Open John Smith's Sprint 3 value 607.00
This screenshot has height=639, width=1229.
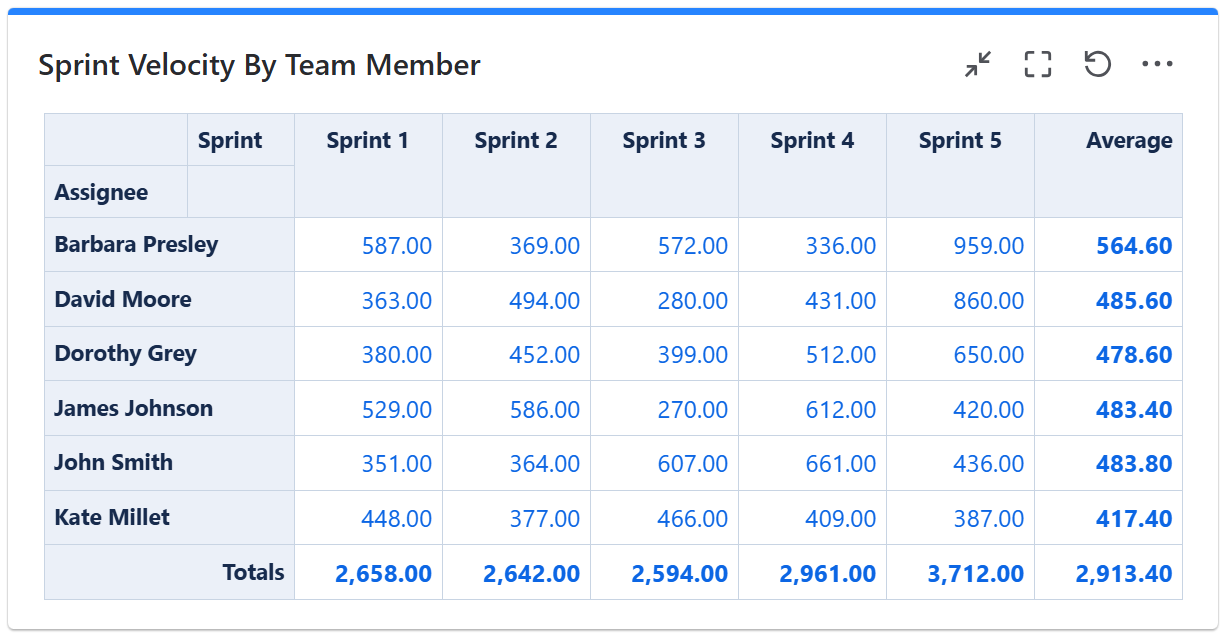tap(692, 464)
